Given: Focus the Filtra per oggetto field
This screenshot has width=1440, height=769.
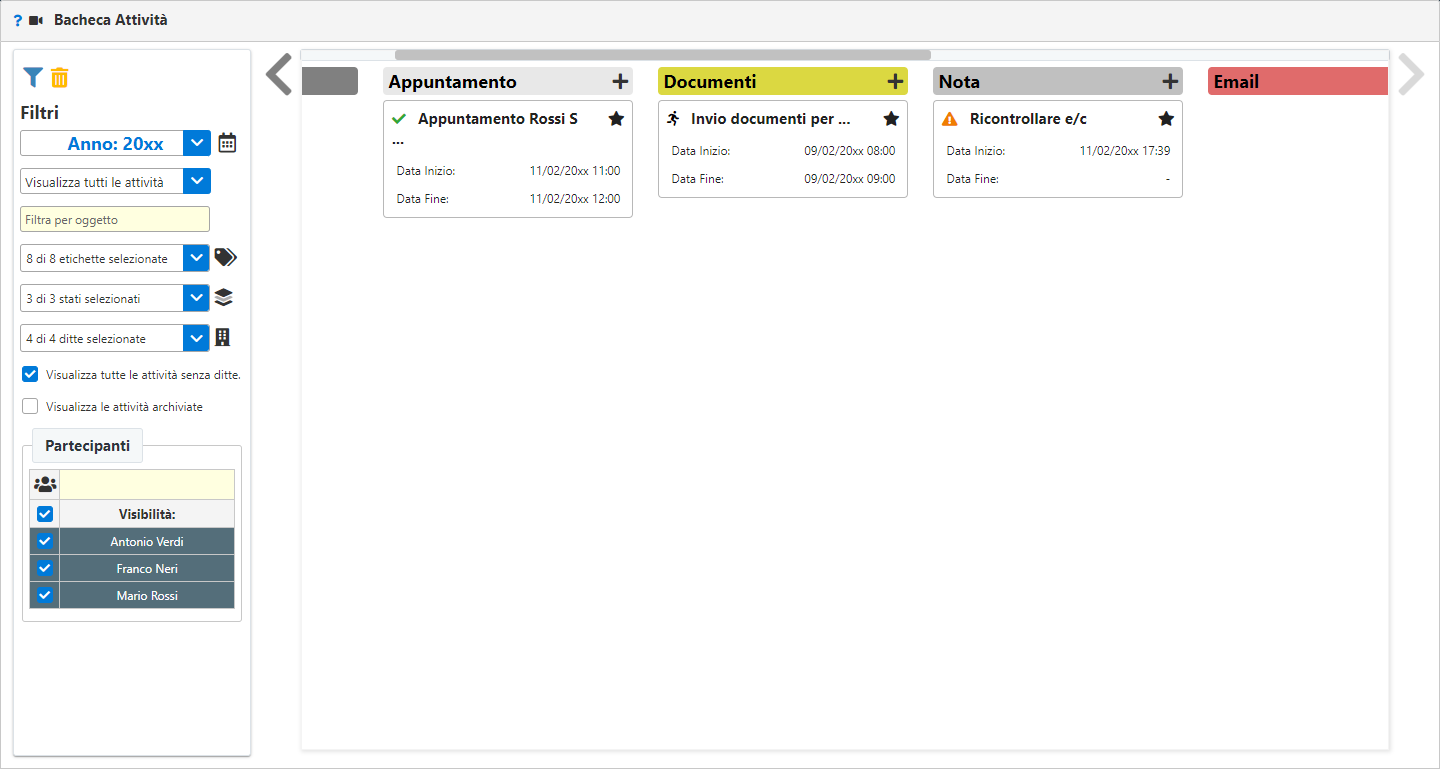Looking at the screenshot, I should pyautogui.click(x=115, y=219).
